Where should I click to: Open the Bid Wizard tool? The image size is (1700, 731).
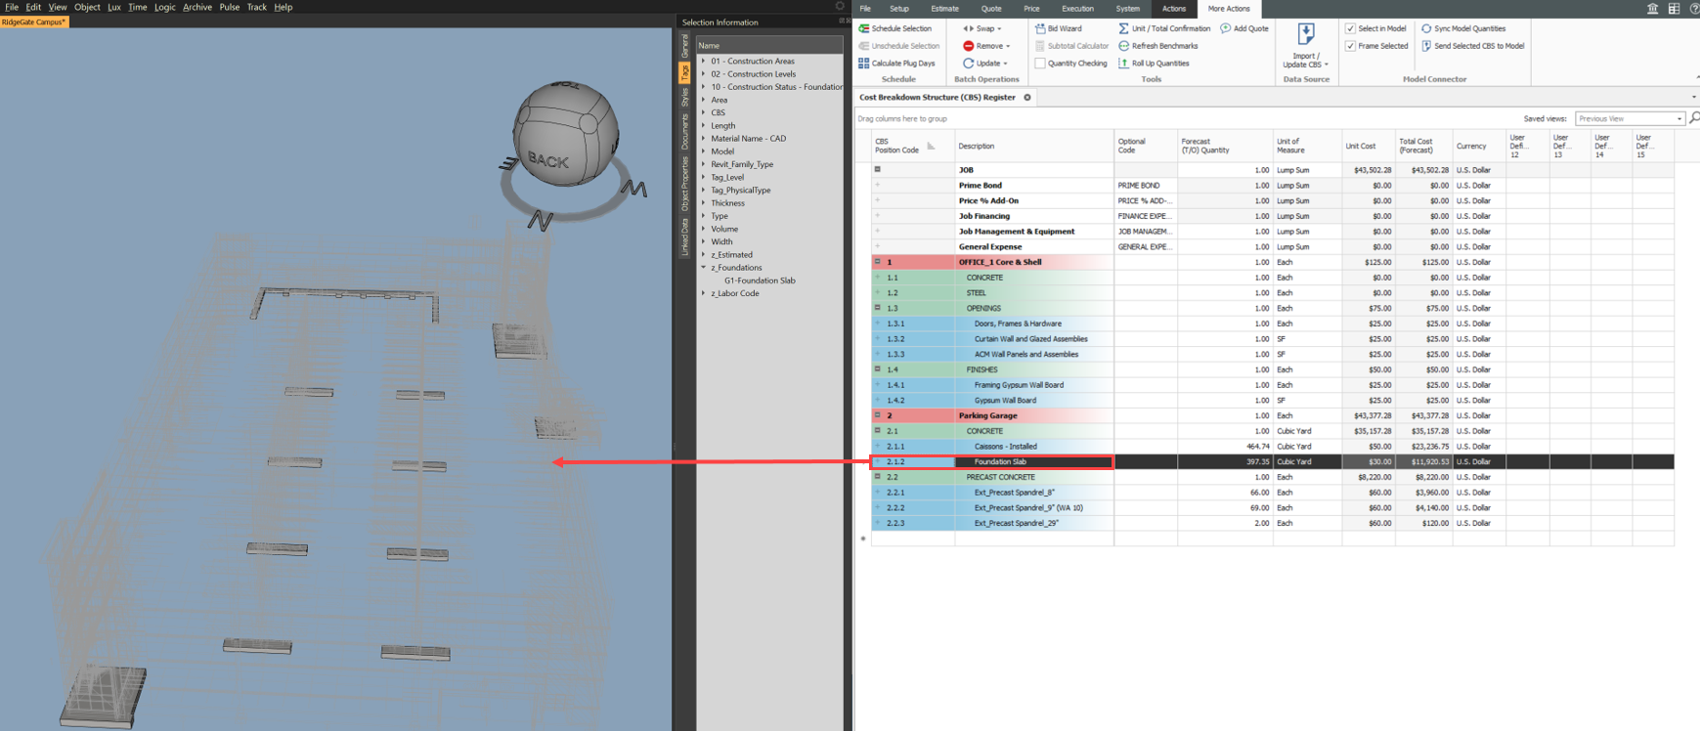click(x=1040, y=29)
